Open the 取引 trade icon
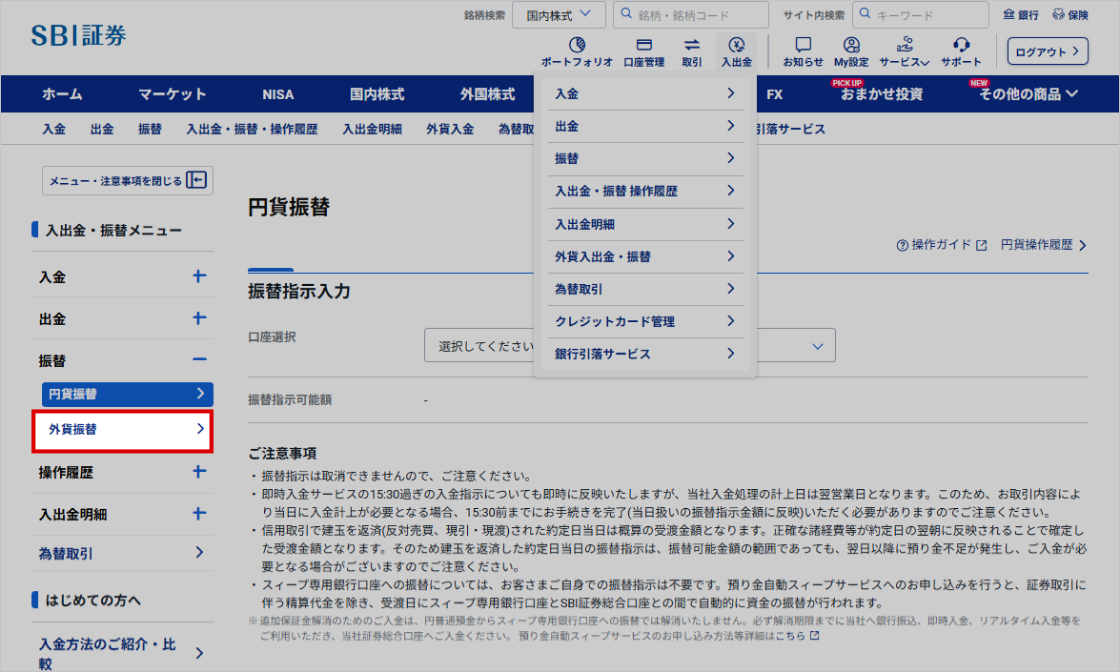This screenshot has height=672, width=1120. tap(692, 46)
